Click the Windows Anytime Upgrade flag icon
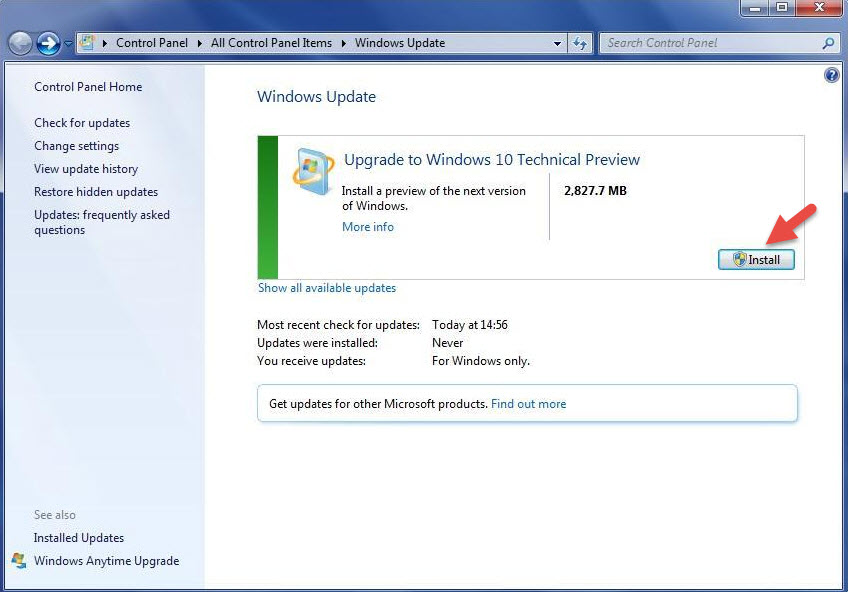 [19, 560]
